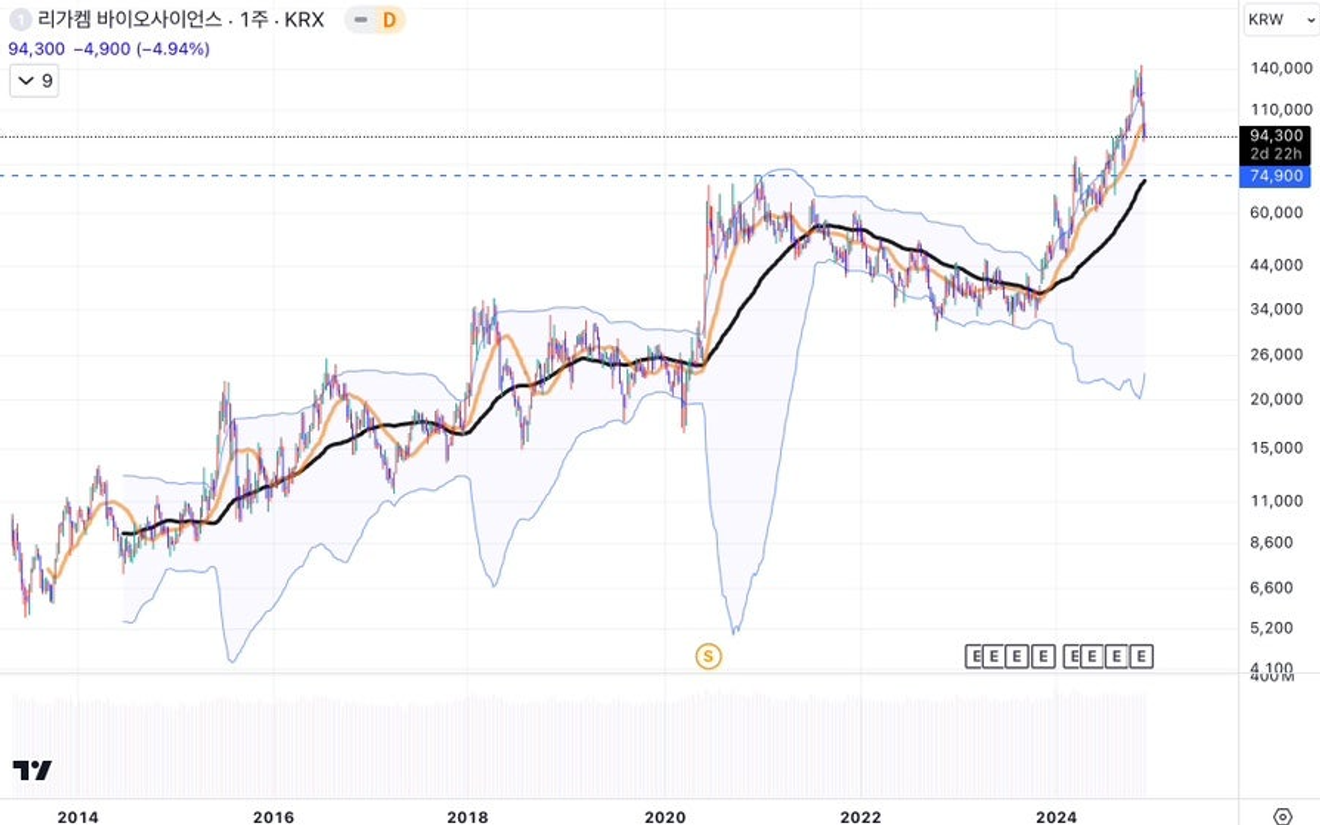Click the 110,000 price axis label
Viewport: 1320px width, 825px height.
tap(1281, 109)
